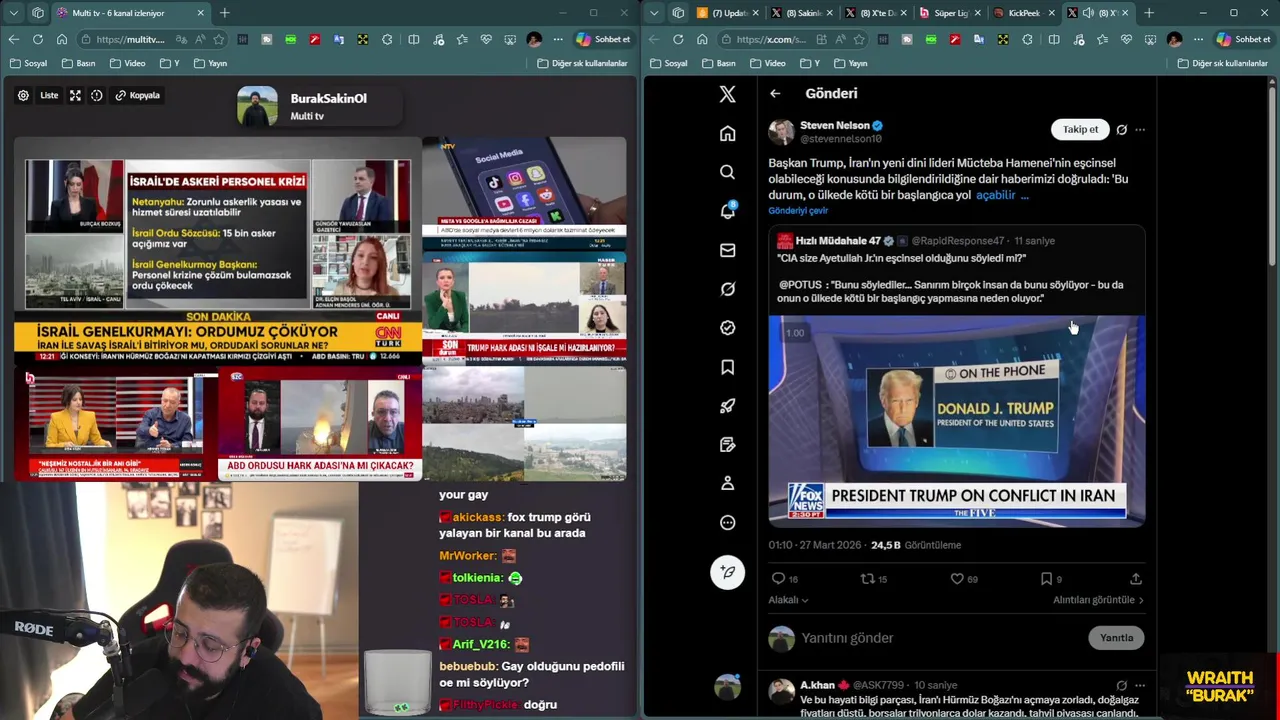Open Steven Nelson profile avatar

tap(781, 132)
